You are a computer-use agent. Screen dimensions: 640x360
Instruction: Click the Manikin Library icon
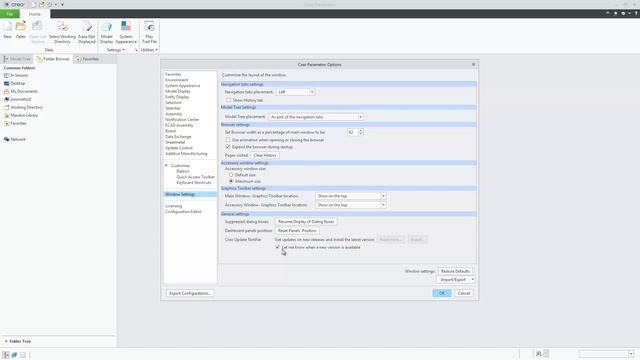click(x=7, y=116)
